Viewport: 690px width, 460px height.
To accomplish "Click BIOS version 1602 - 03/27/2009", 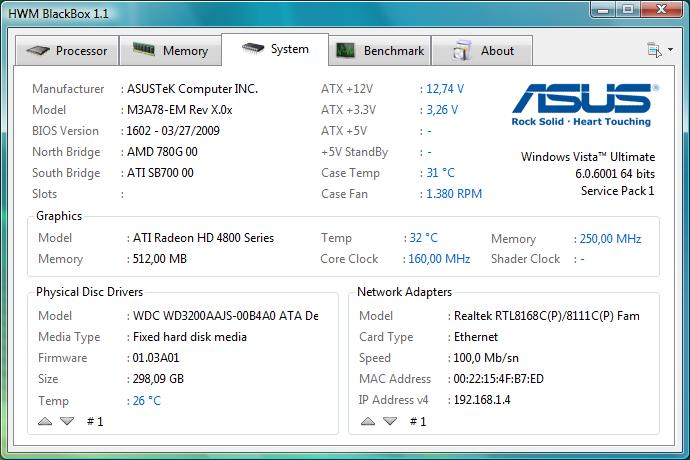I will click(173, 131).
